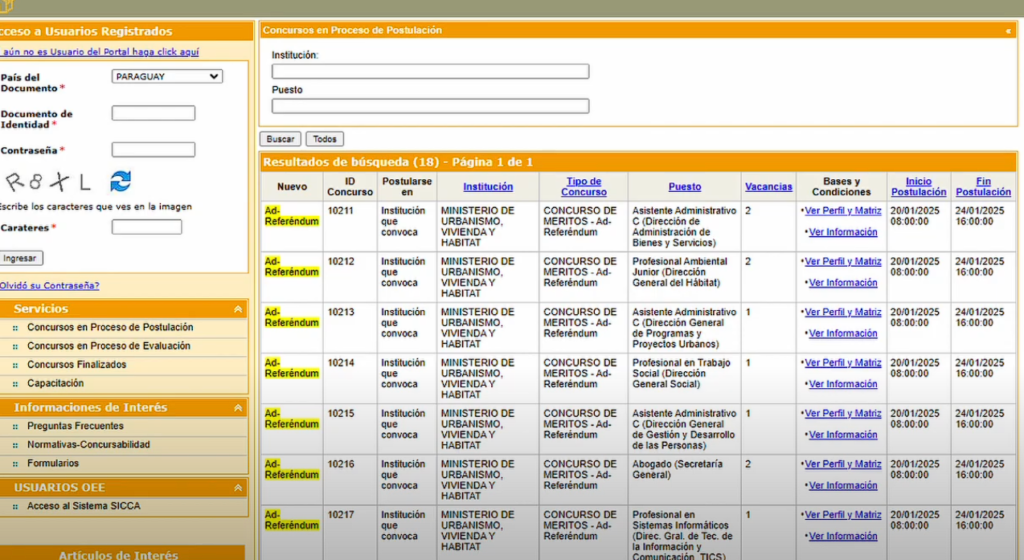The image size is (1024, 560).
Task: Open Ver Perfil y Matriz for concurso 10212
Action: pos(842,262)
